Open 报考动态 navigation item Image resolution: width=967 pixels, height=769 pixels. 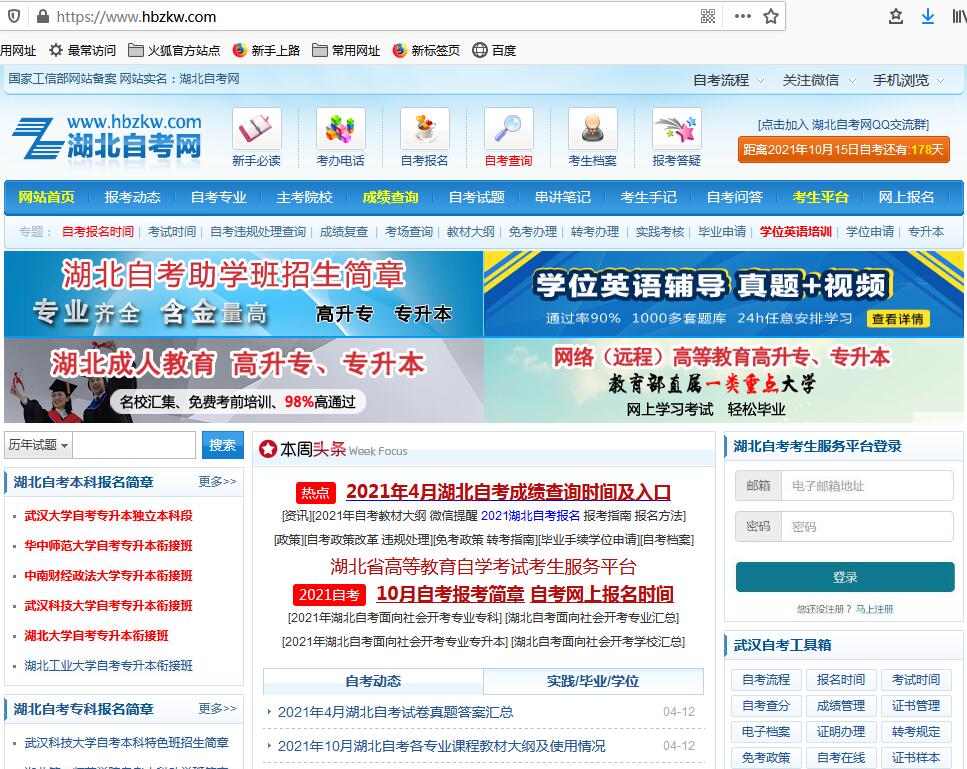(x=133, y=197)
